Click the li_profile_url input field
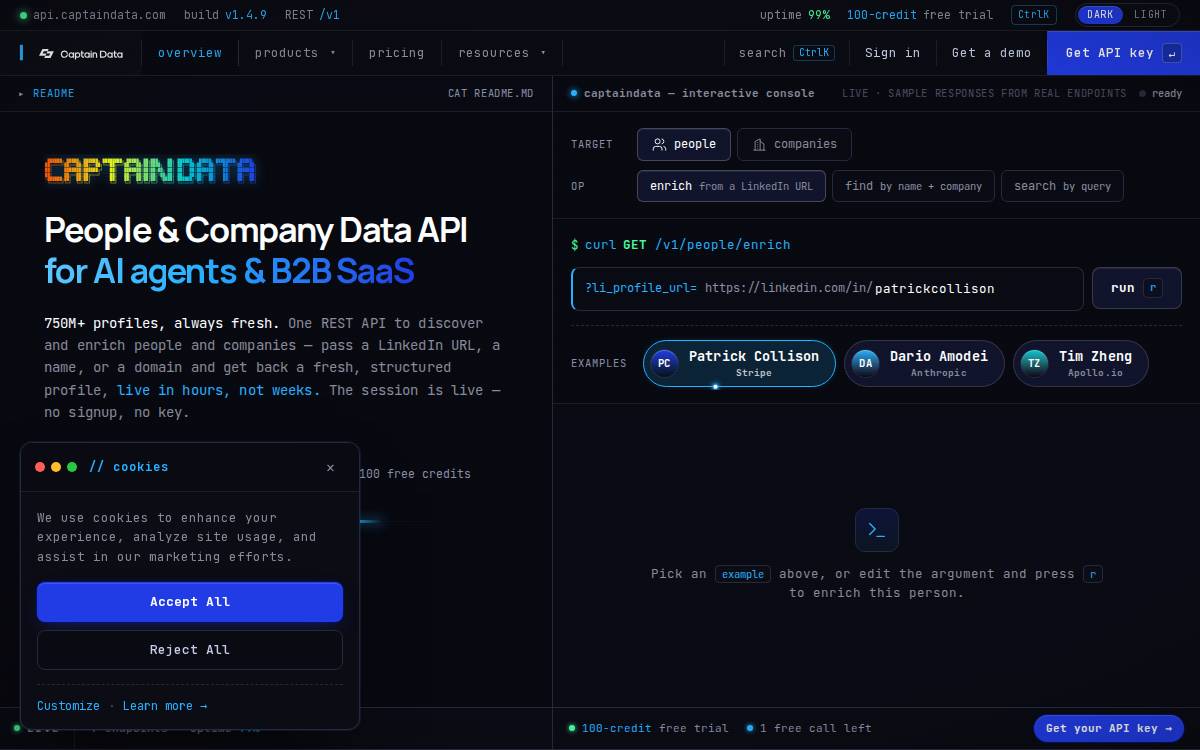Screen dimensions: 1200x750 point(827,288)
